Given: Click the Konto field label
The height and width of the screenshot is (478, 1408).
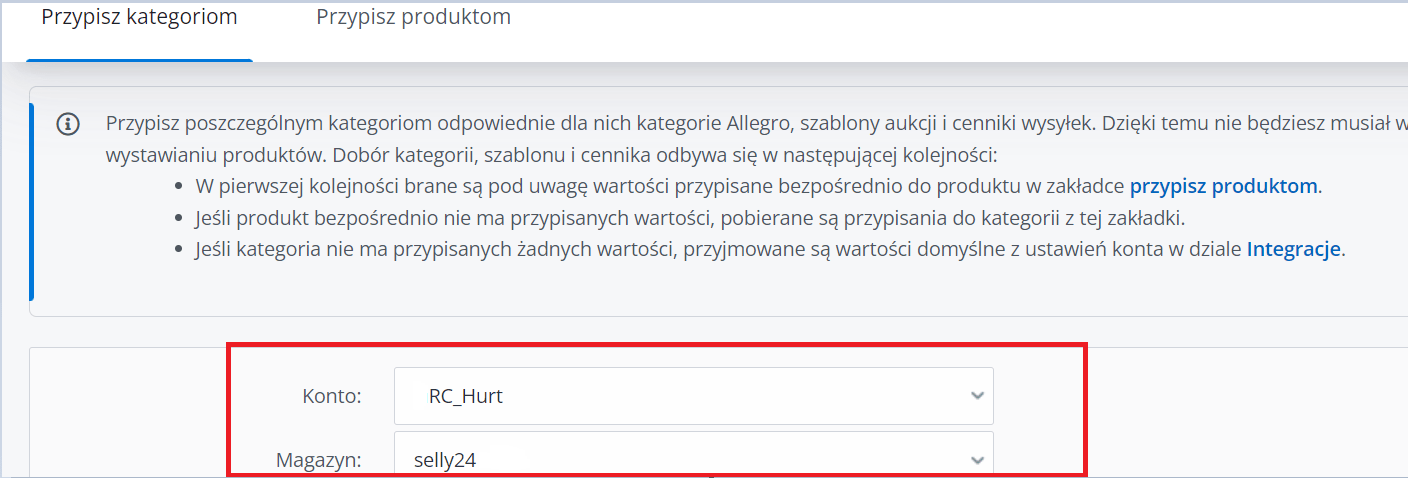Looking at the screenshot, I should pos(331,396).
